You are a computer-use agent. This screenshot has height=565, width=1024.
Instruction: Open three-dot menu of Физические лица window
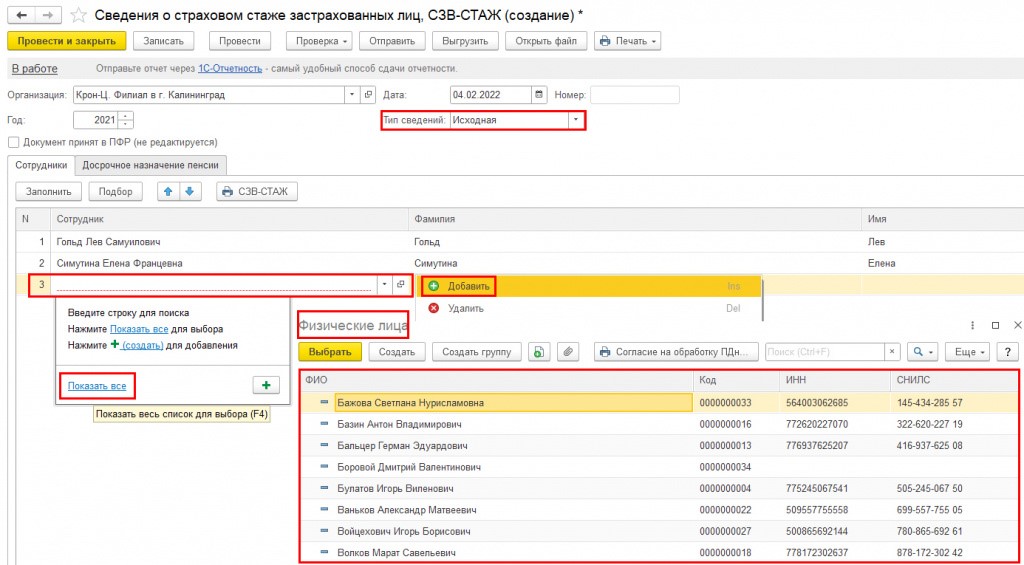point(972,325)
